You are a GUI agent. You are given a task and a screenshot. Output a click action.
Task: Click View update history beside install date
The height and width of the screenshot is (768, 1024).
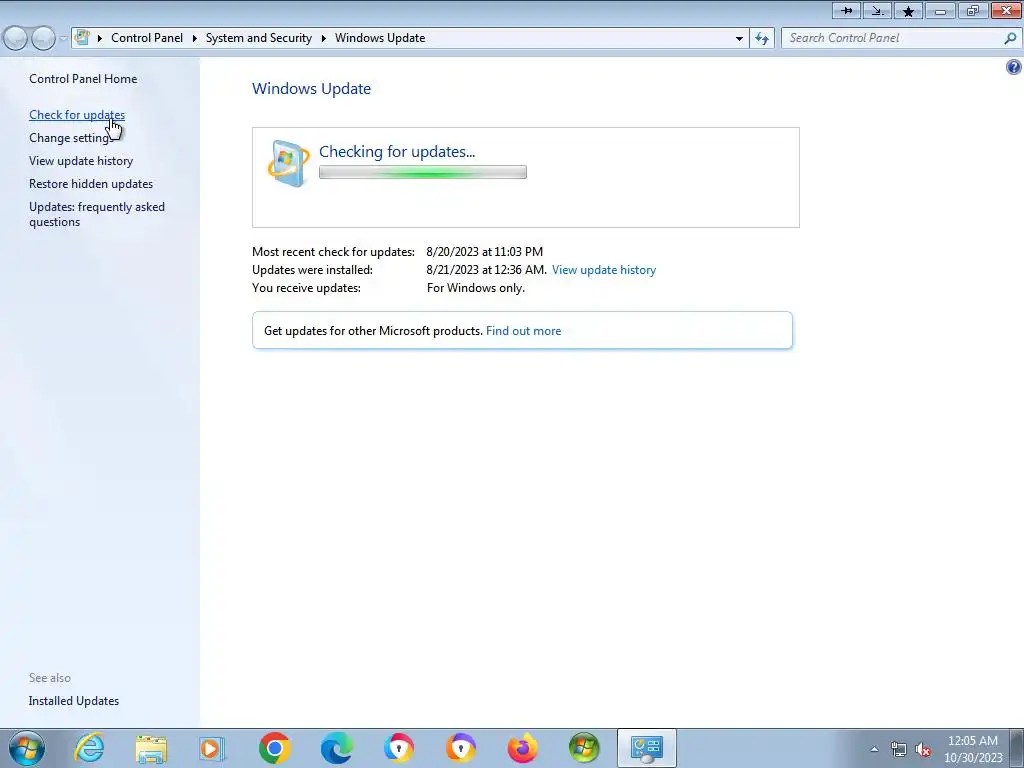coord(604,270)
